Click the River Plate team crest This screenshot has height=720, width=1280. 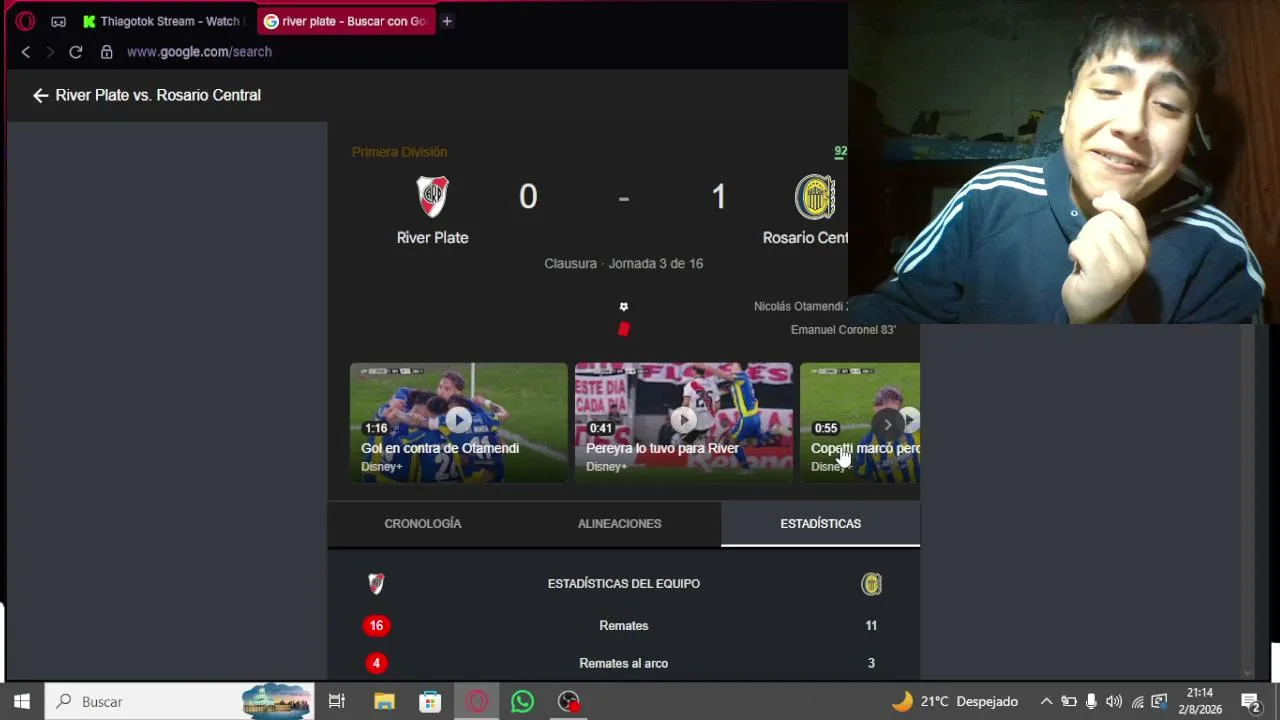pyautogui.click(x=432, y=196)
